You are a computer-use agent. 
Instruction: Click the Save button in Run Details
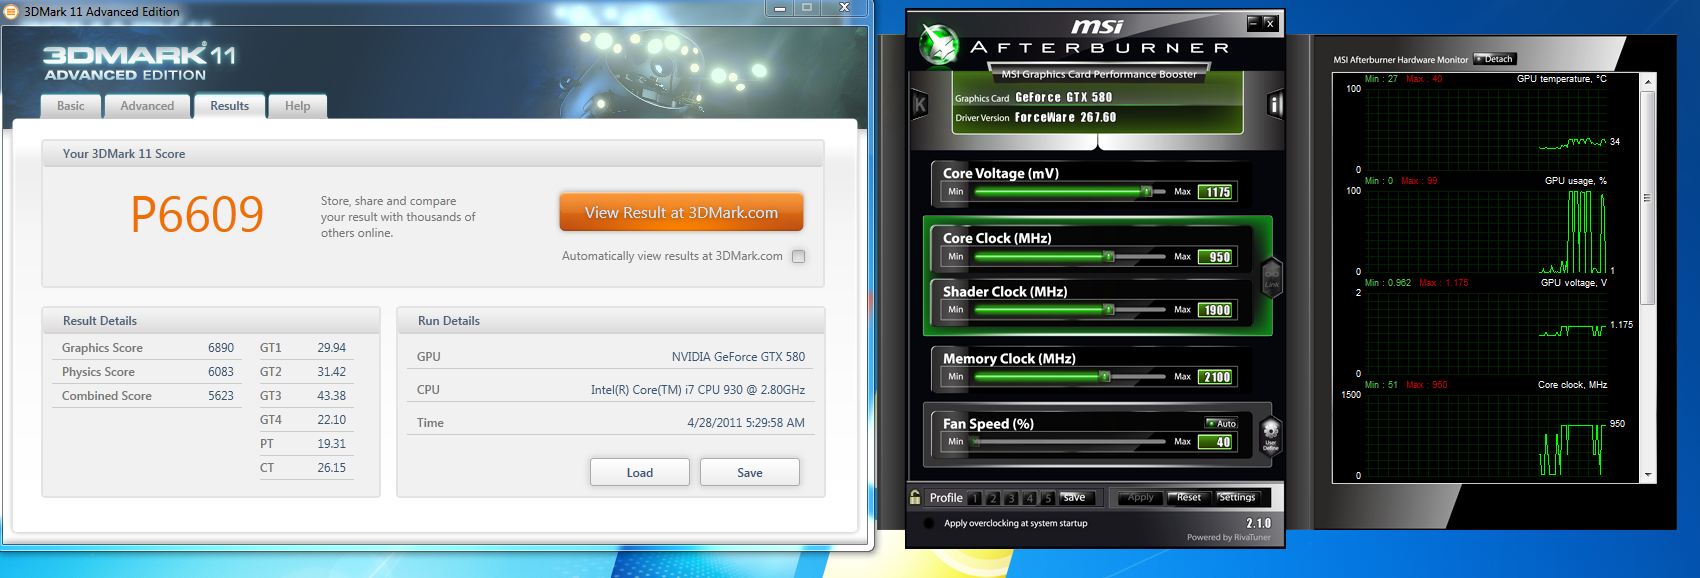coord(750,472)
